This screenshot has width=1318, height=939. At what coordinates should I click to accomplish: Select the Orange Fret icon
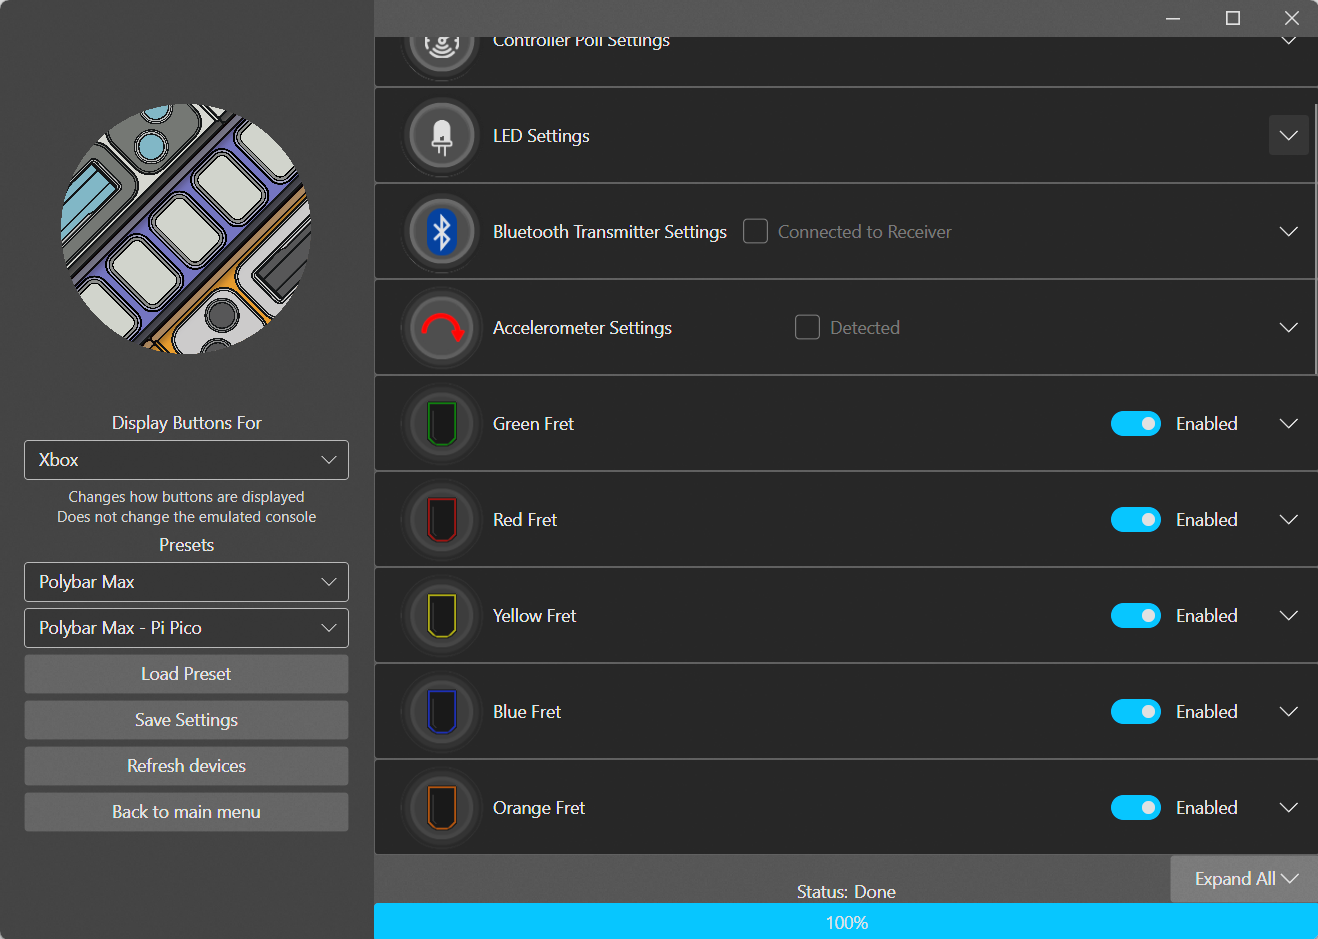click(441, 808)
